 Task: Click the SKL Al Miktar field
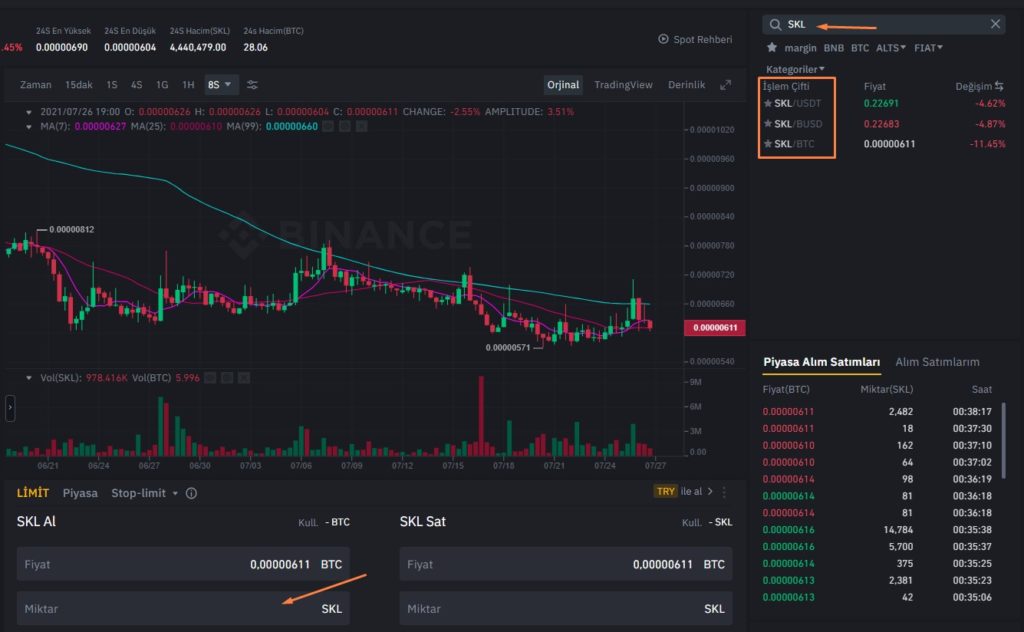pos(183,608)
